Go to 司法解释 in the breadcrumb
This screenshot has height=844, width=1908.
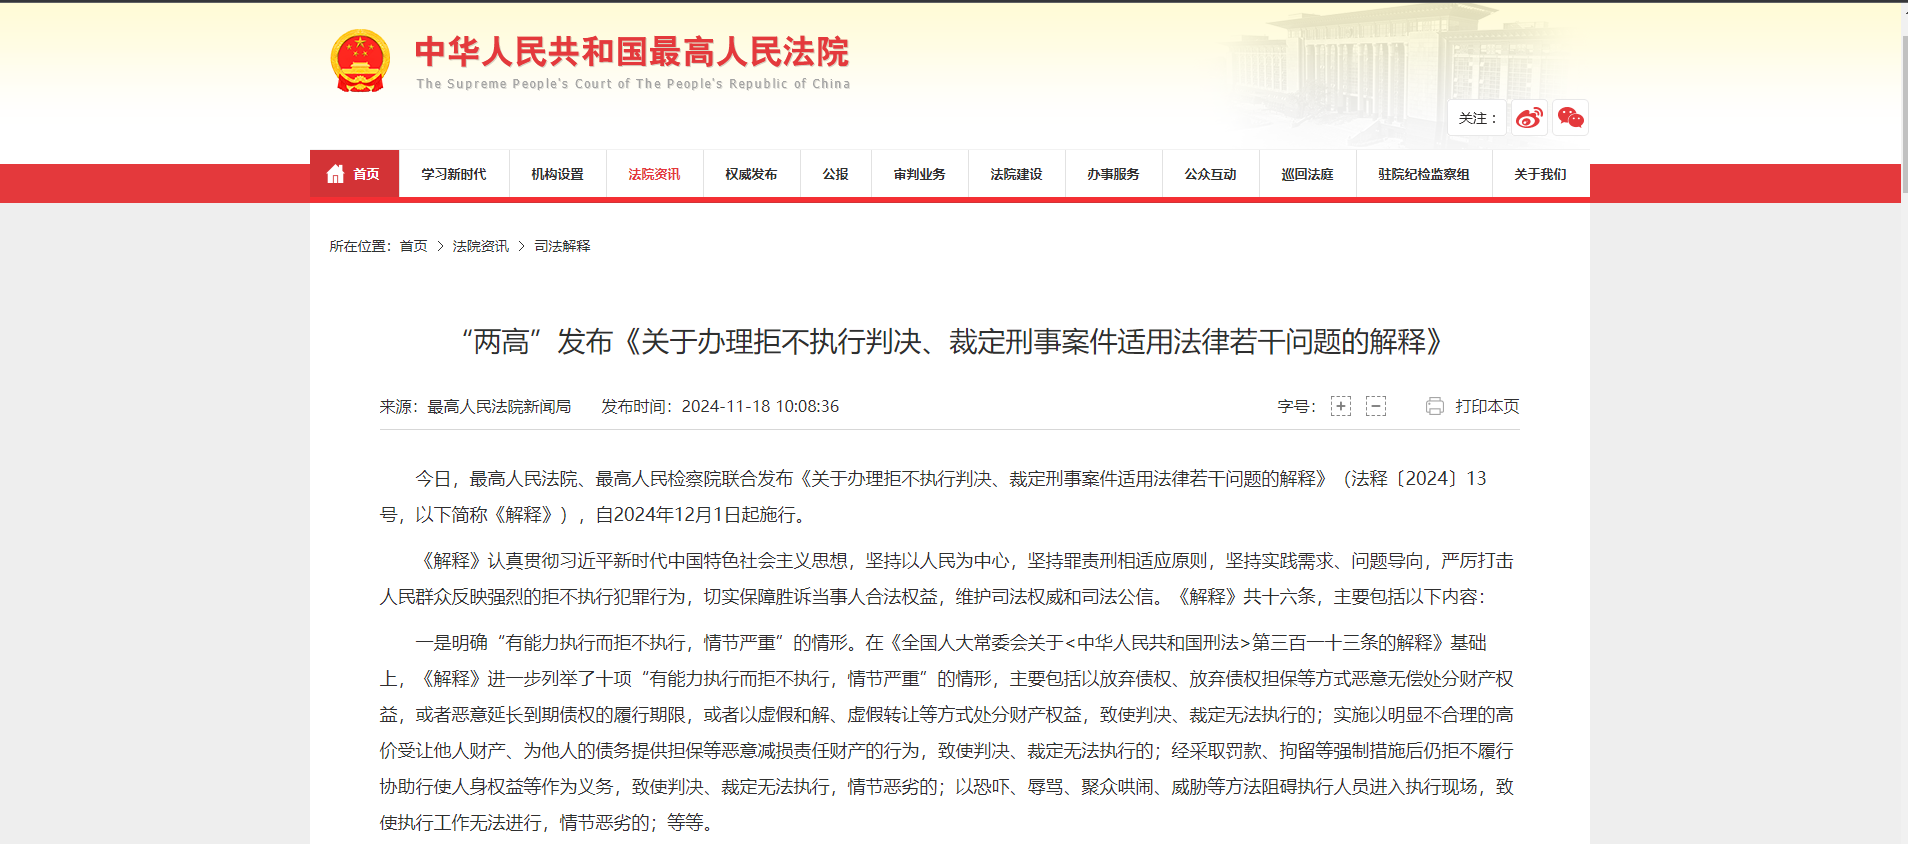click(562, 246)
